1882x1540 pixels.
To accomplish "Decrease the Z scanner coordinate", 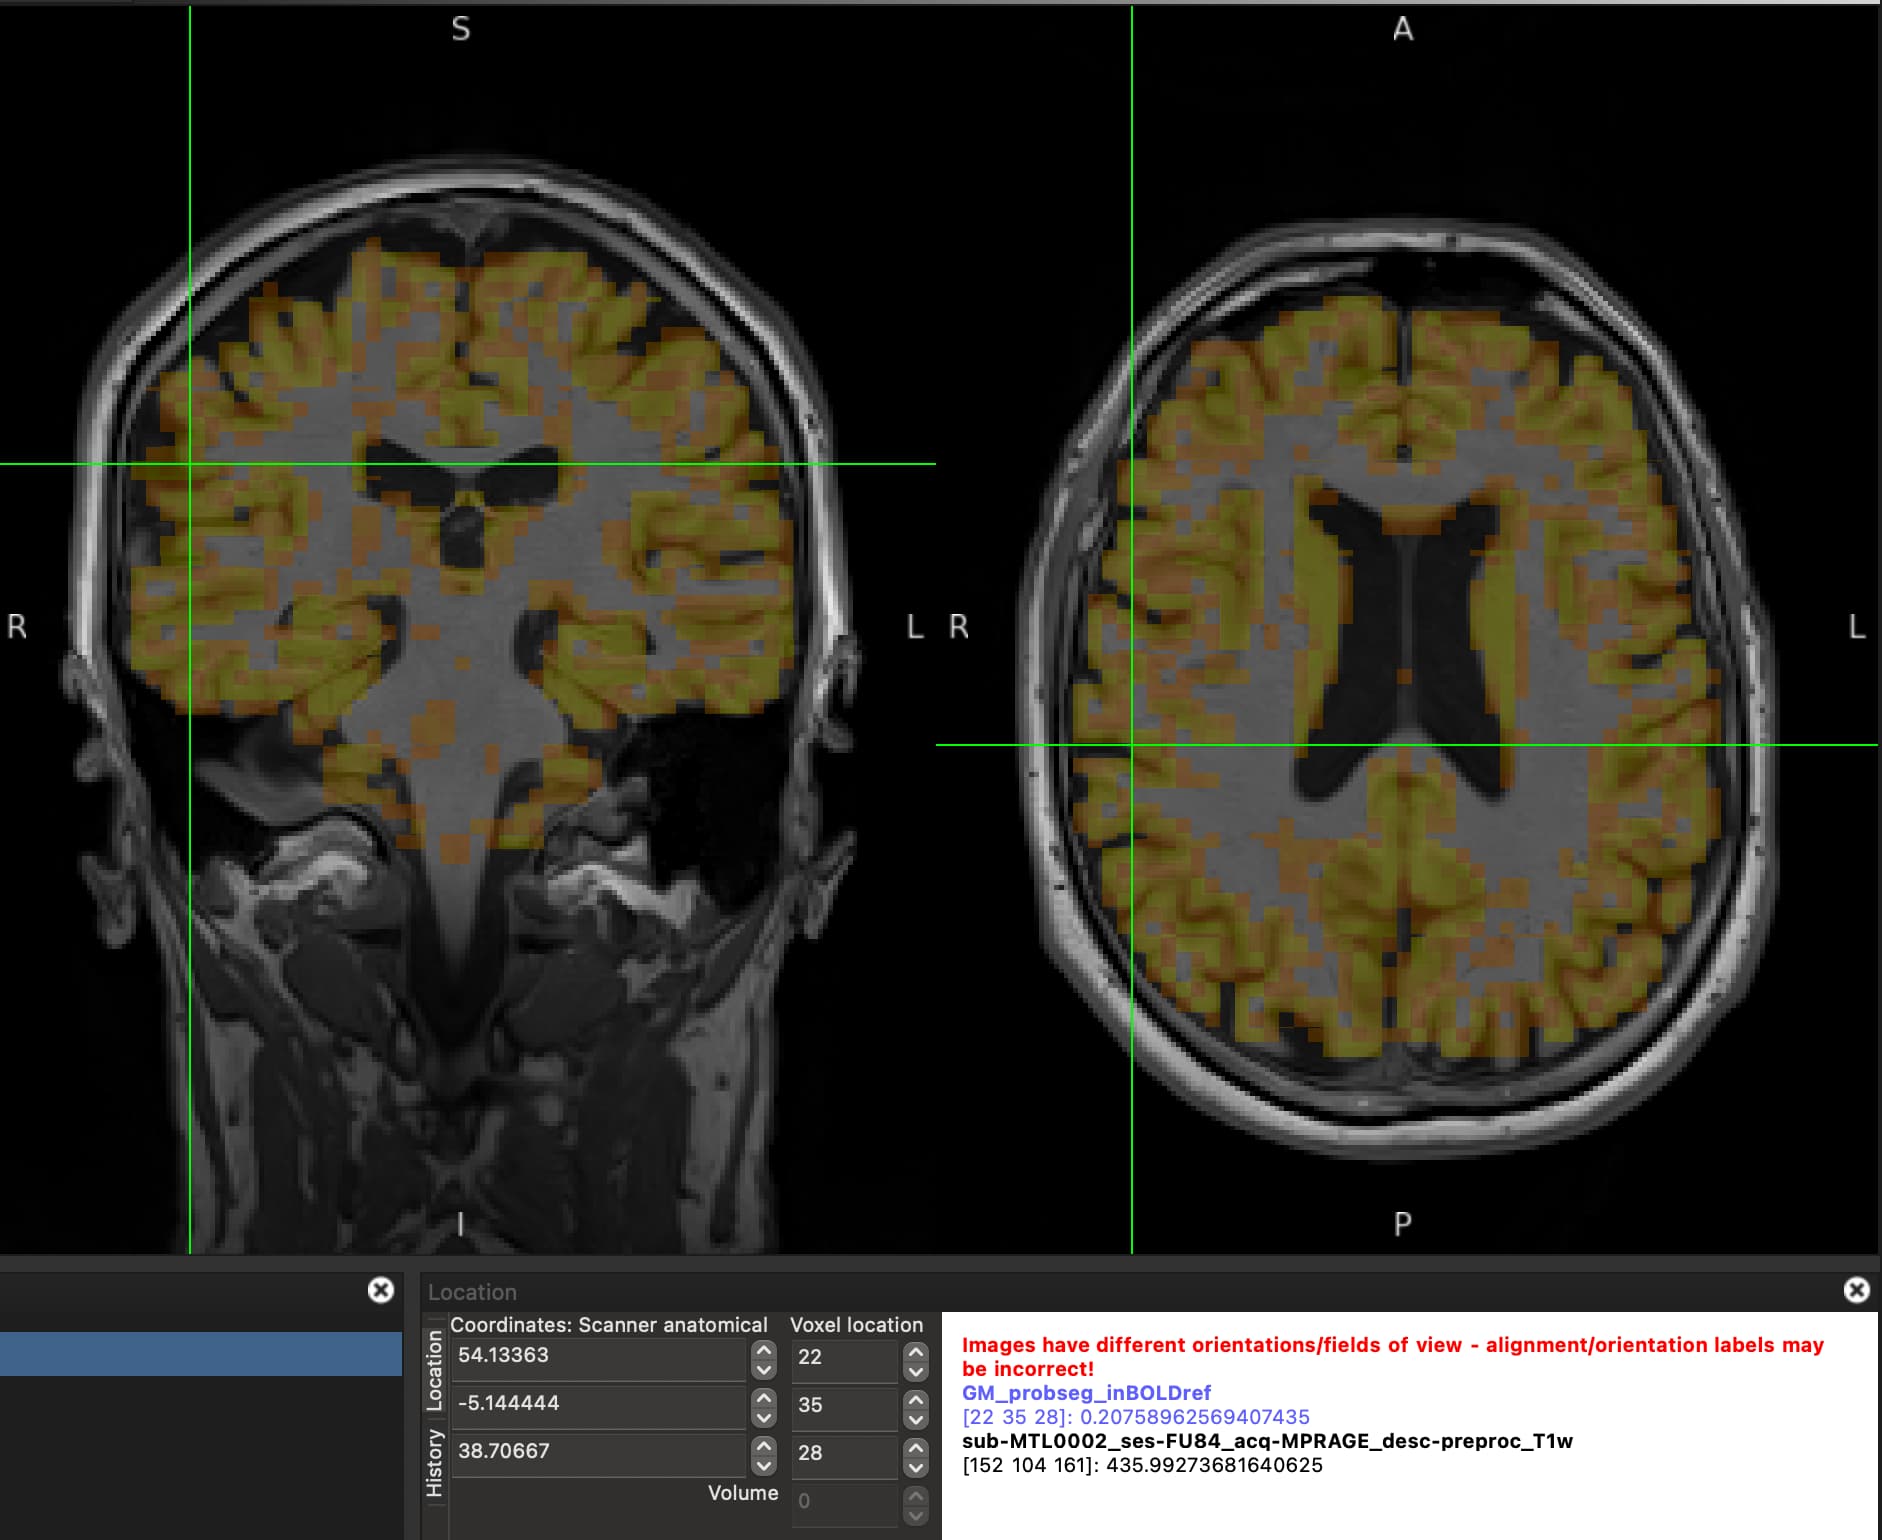I will tap(764, 1466).
